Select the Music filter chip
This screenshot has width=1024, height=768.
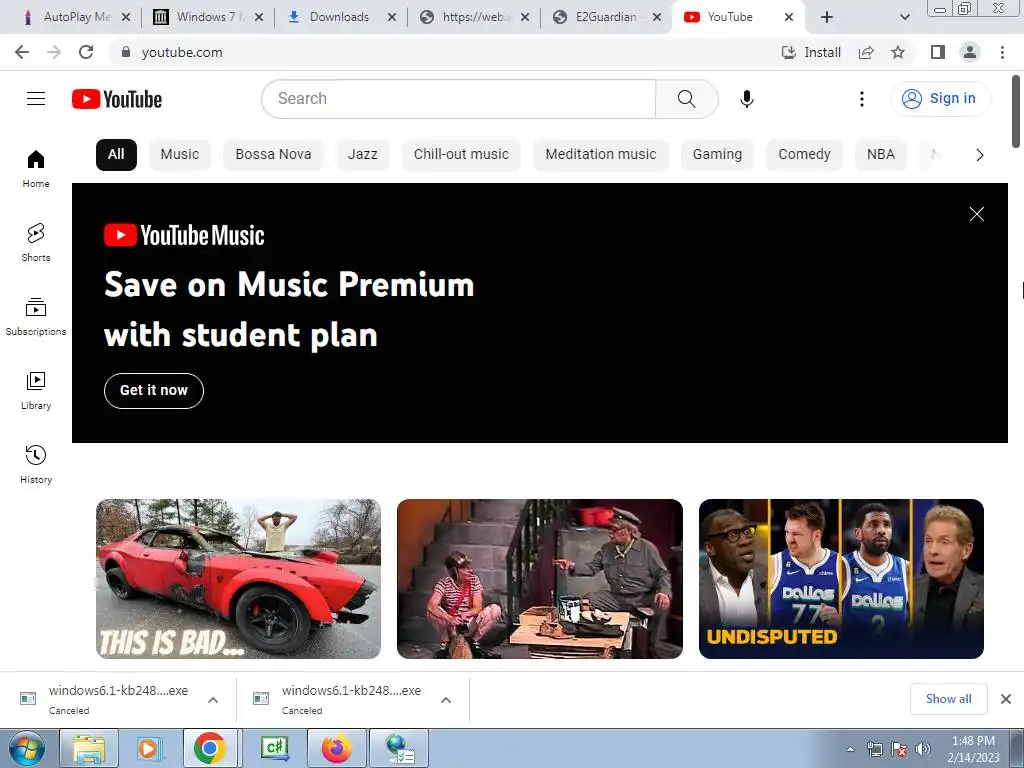coord(180,155)
